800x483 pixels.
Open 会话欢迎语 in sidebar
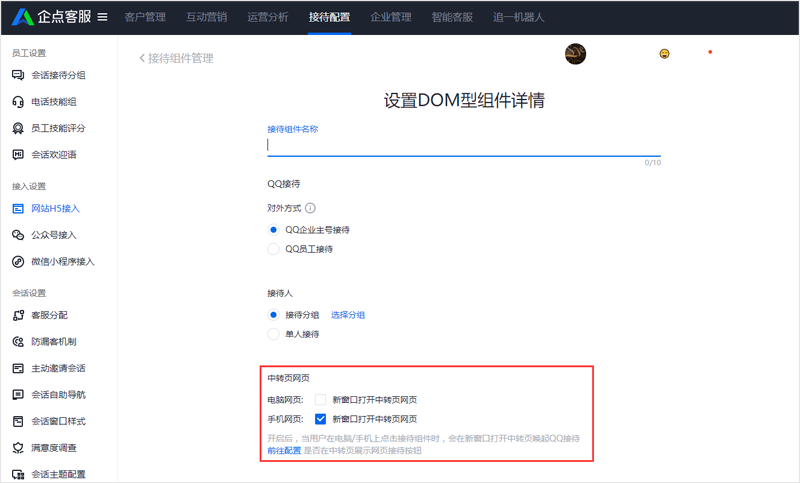(x=54, y=155)
